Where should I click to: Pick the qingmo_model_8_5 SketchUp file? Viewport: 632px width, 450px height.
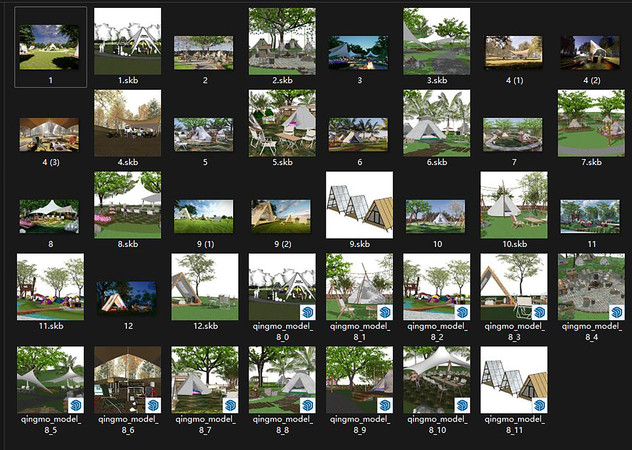[50, 380]
